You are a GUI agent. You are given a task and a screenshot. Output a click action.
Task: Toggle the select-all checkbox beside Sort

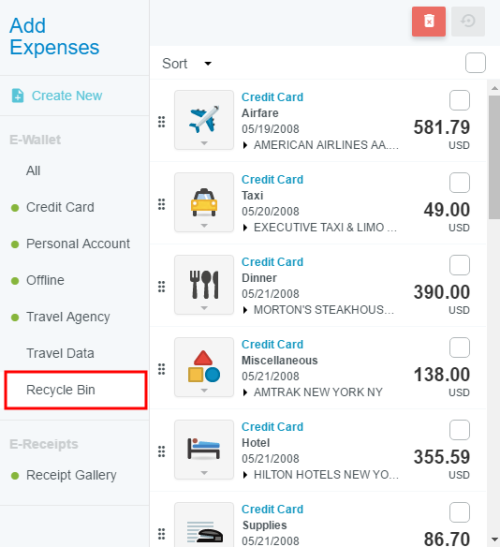pos(475,63)
